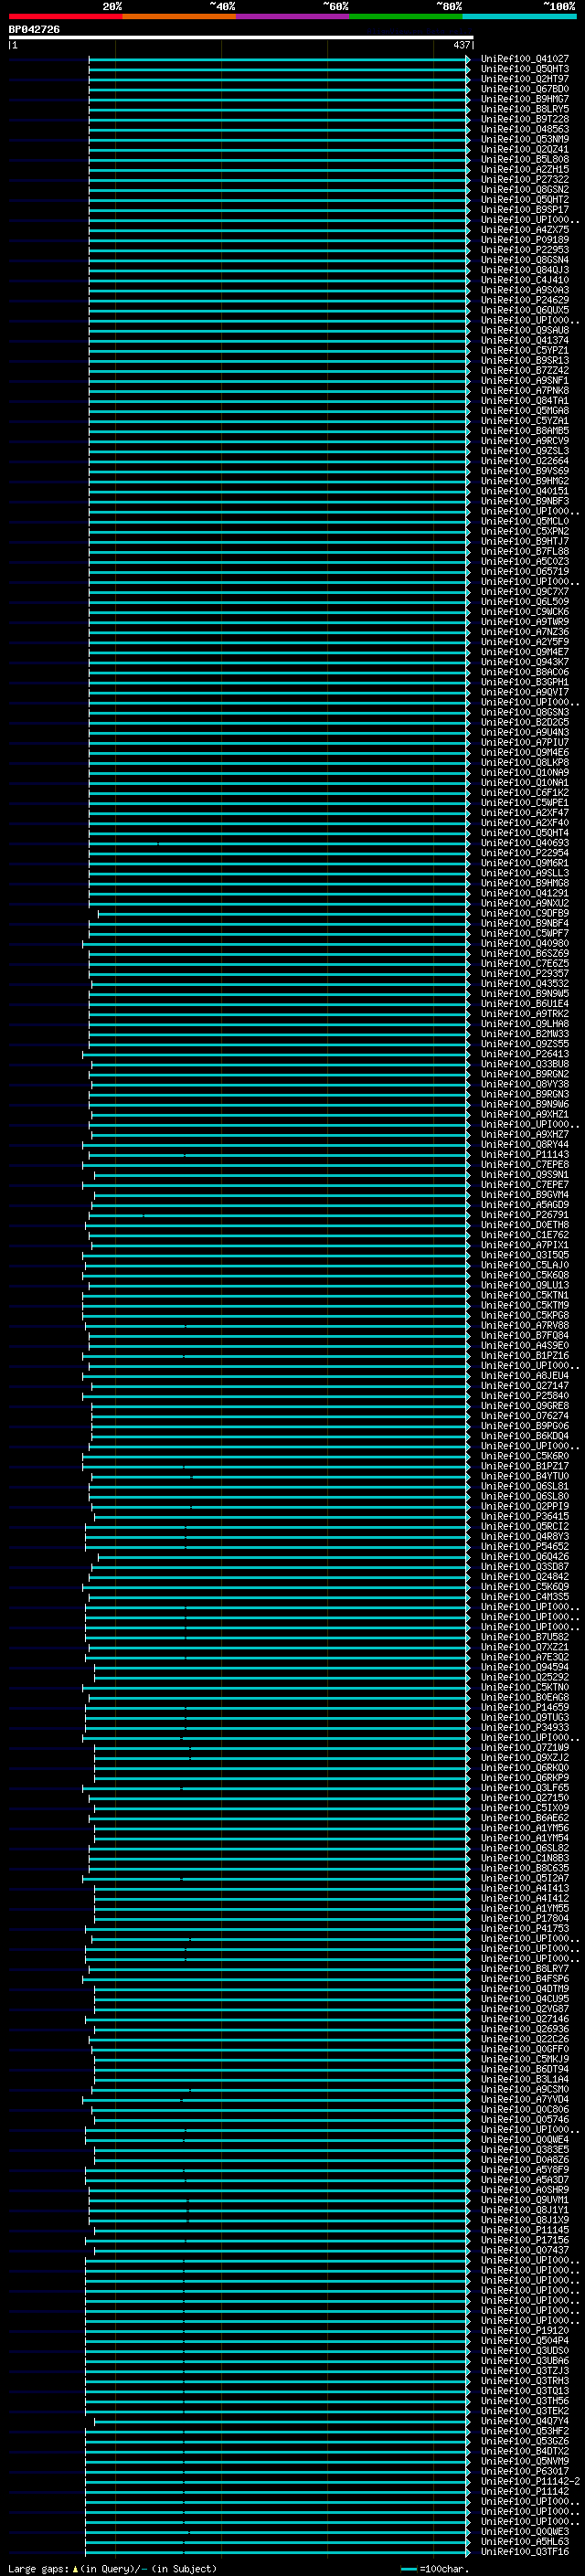Select hit UniRef100_P24629
This screenshot has width=585, height=2576.
pos(524,300)
